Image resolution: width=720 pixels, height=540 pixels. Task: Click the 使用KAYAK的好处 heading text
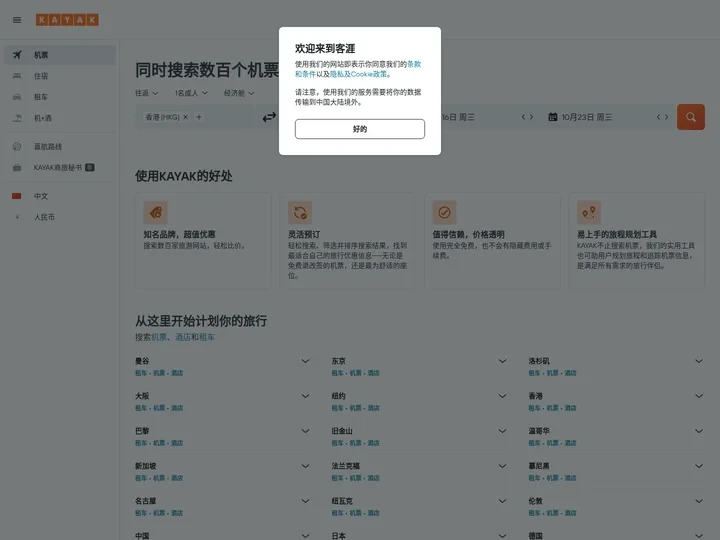(x=184, y=176)
